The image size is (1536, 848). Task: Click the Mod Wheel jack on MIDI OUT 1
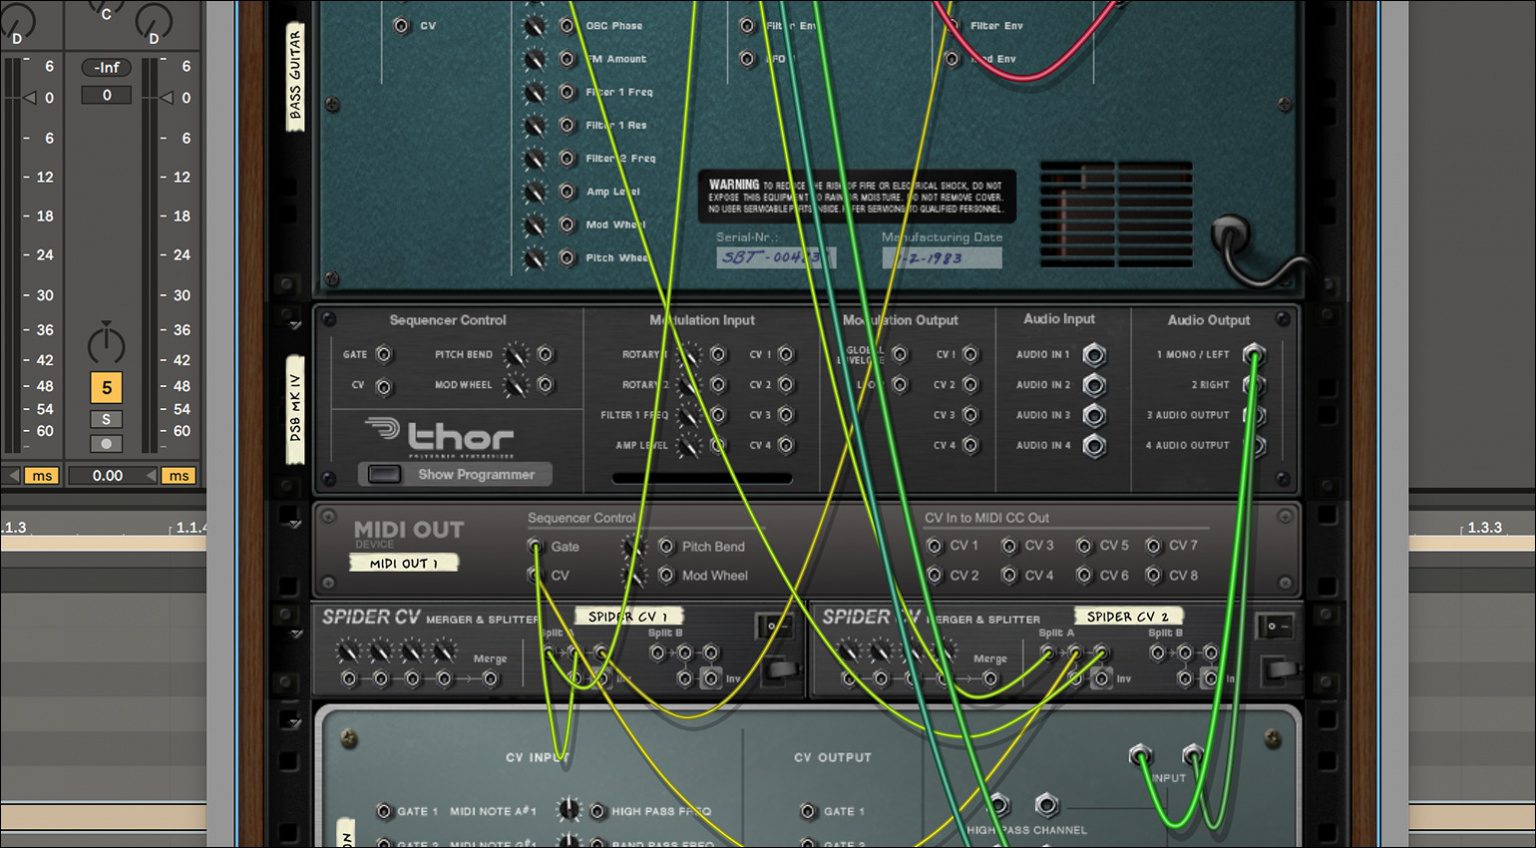666,575
